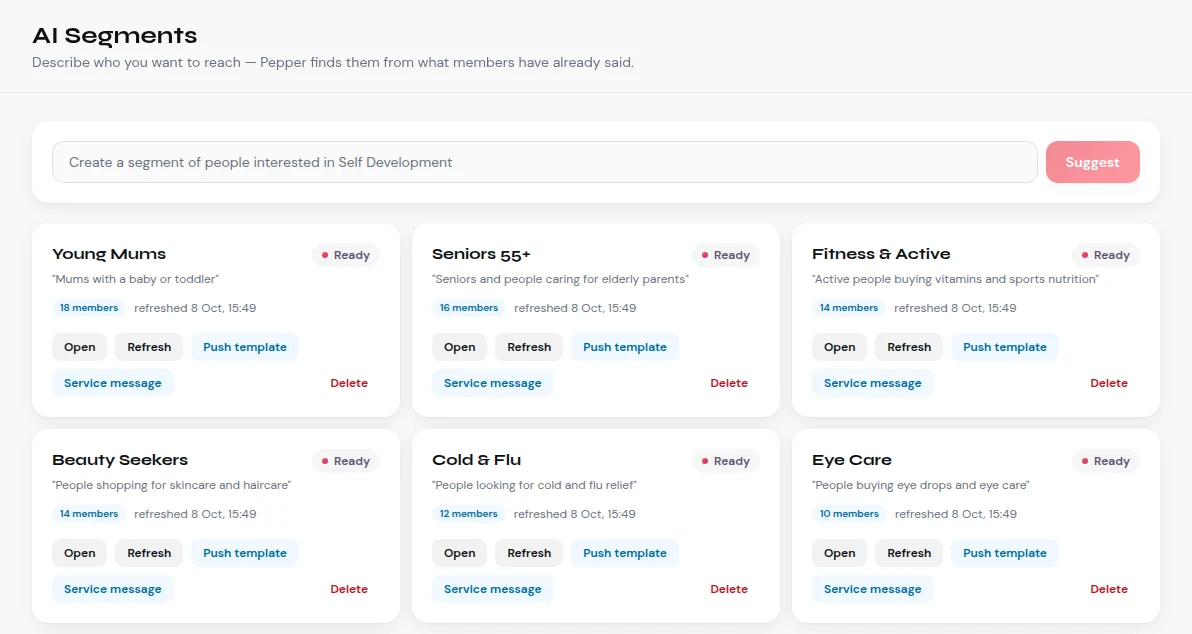Click the "16 members" badge
The image size is (1192, 634).
[469, 308]
